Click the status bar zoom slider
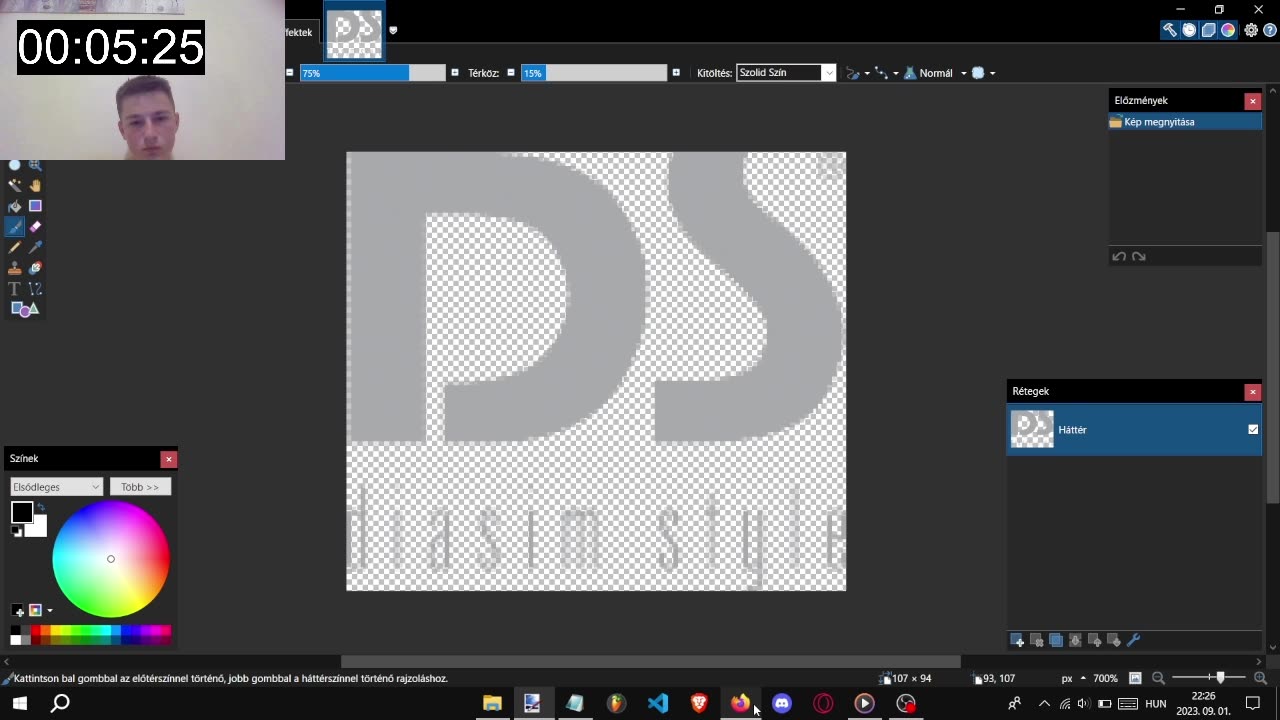The height and width of the screenshot is (720, 1280). [1210, 678]
